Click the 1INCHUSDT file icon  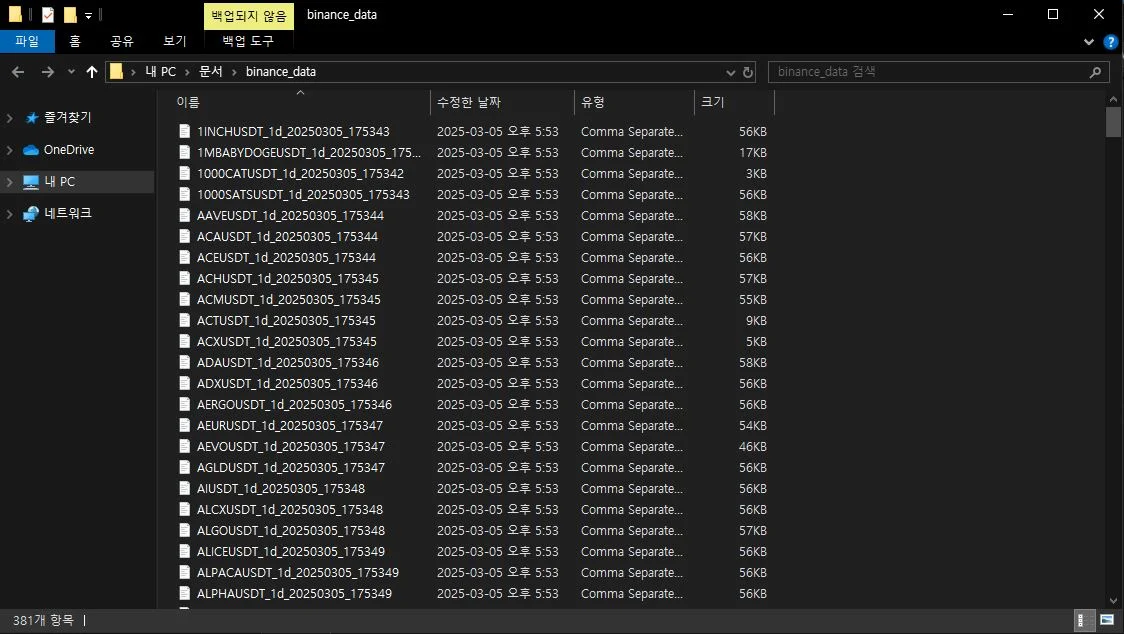click(184, 131)
